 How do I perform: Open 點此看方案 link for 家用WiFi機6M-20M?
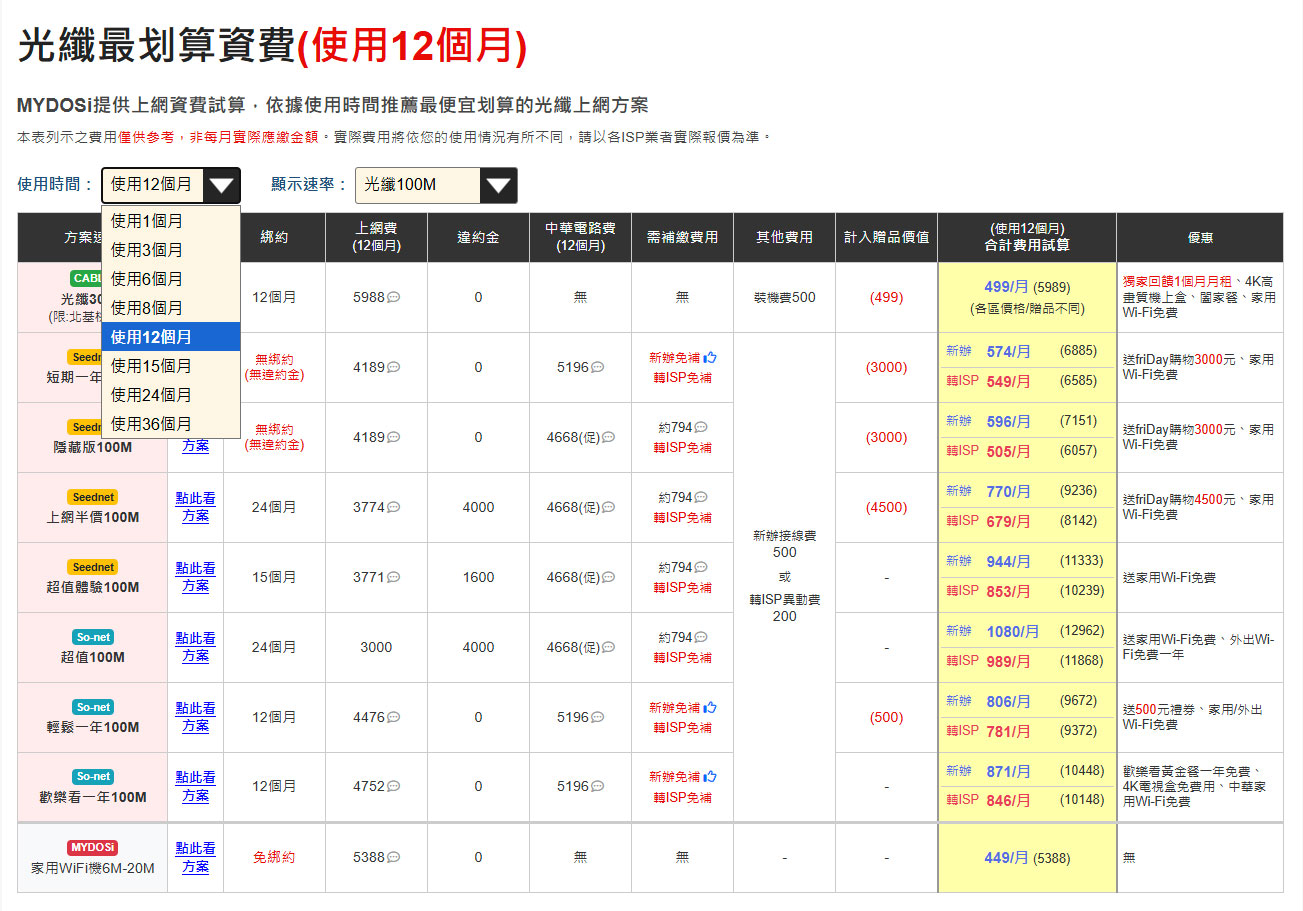195,857
